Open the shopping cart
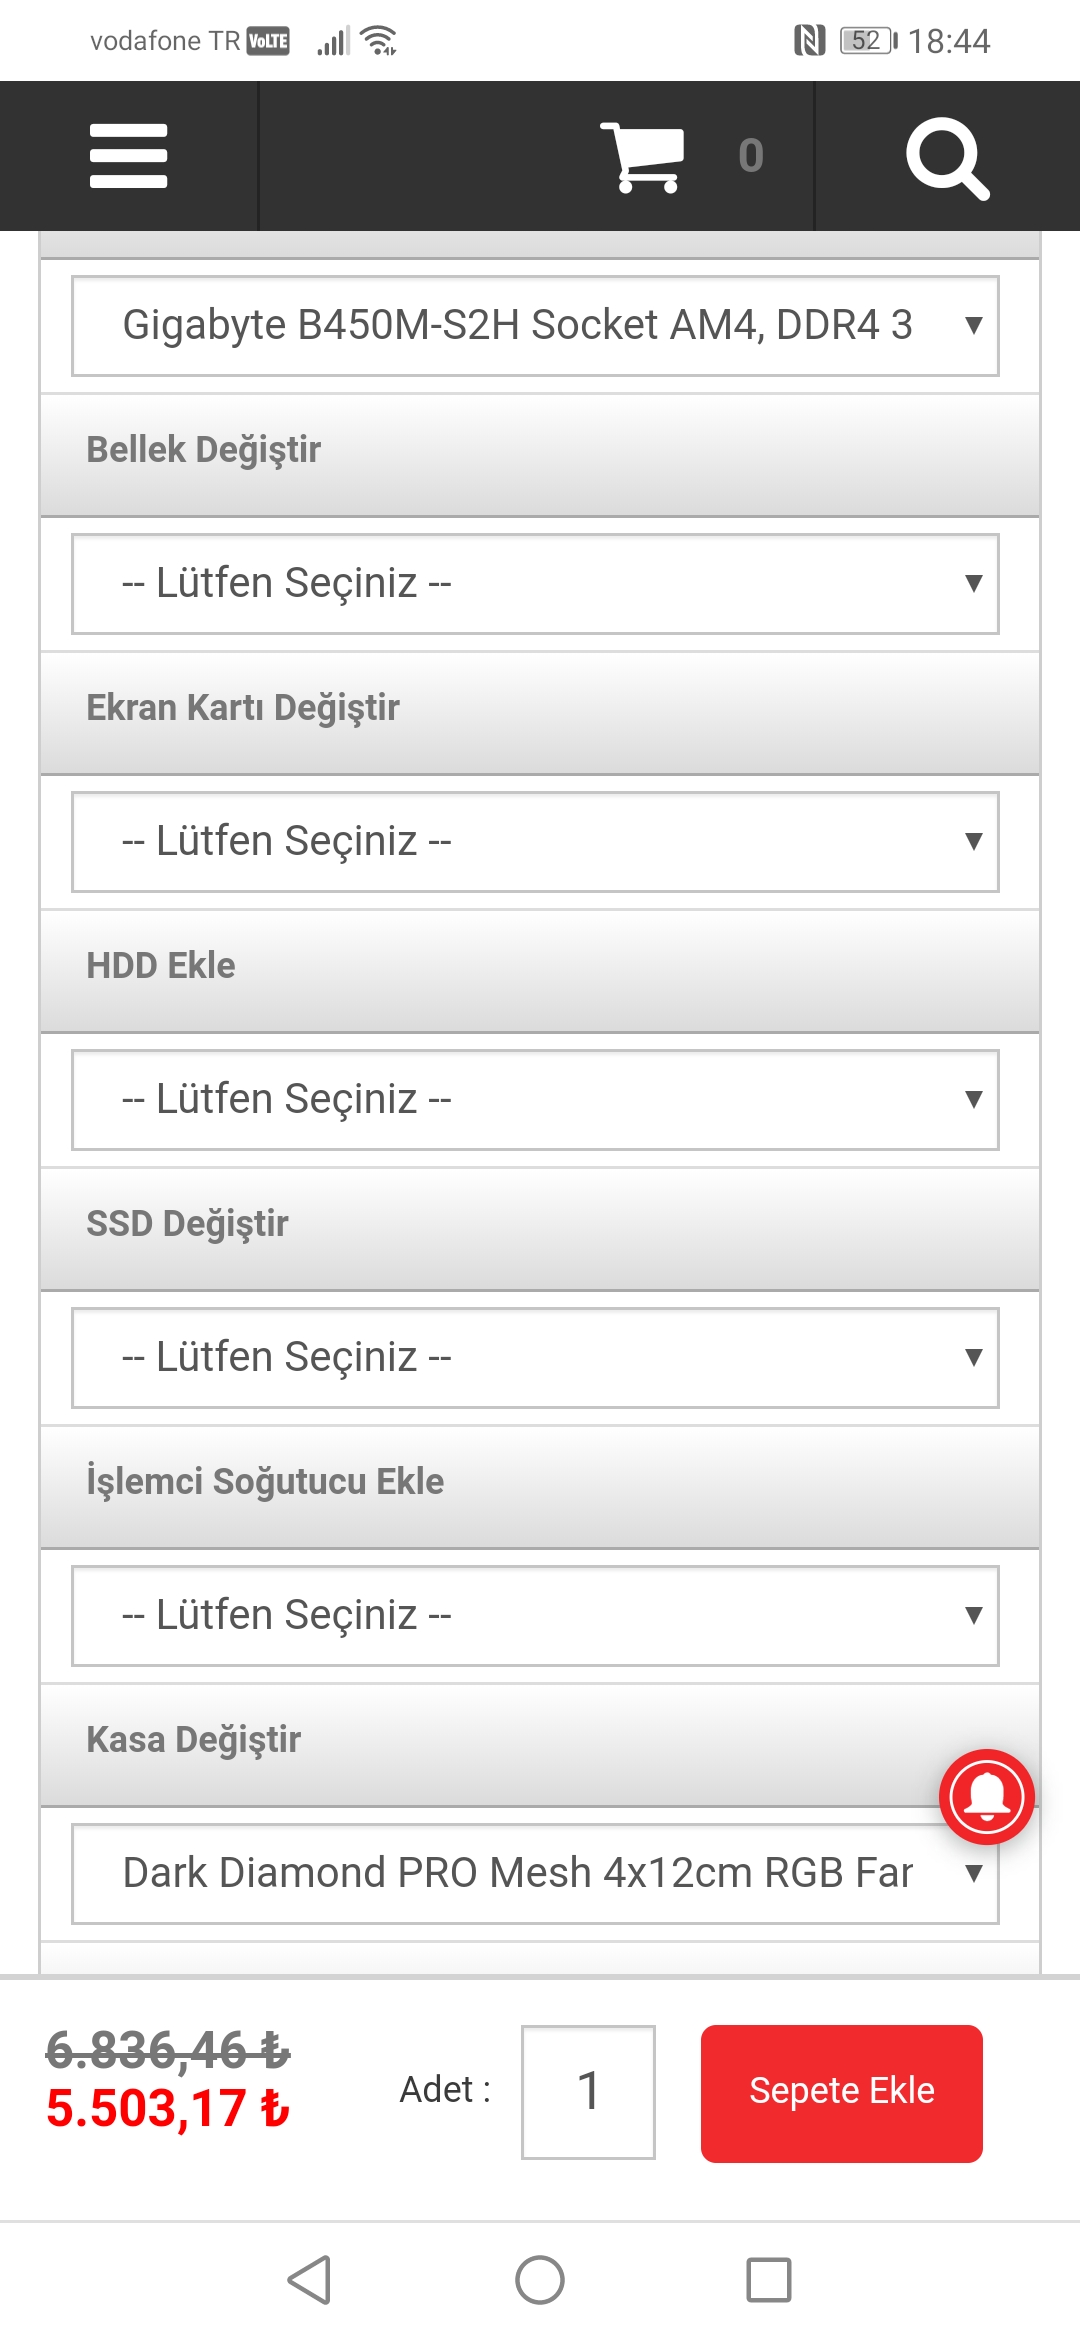This screenshot has height=2340, width=1080. (x=646, y=155)
